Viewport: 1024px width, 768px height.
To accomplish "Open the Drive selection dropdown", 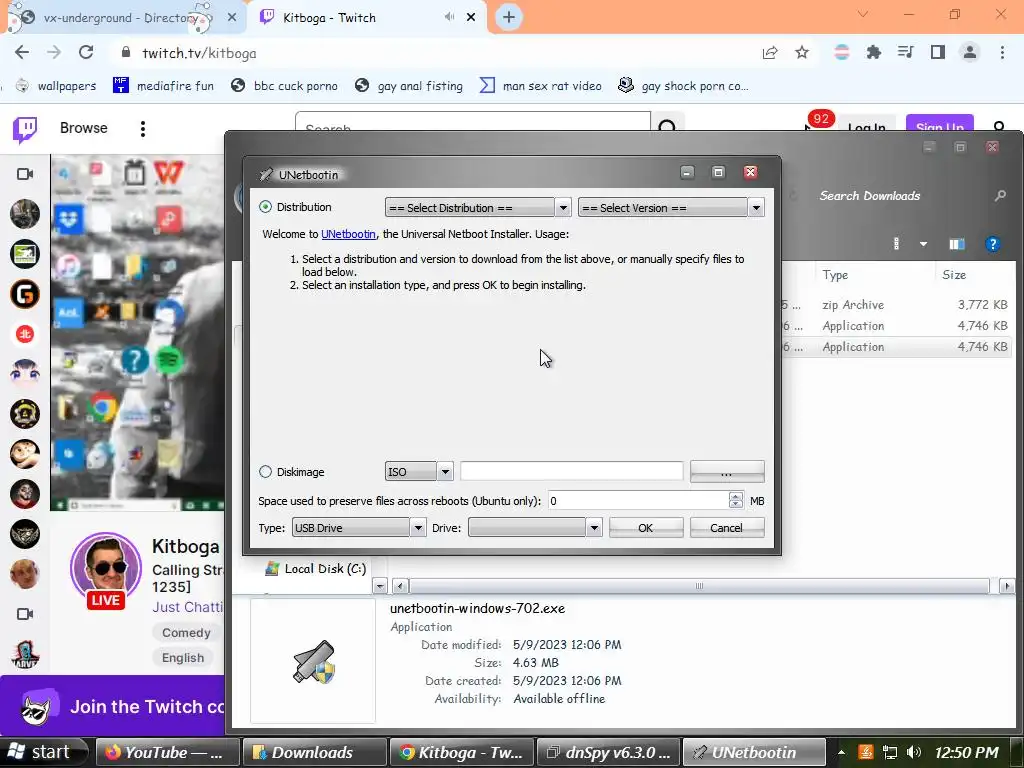I will [535, 528].
